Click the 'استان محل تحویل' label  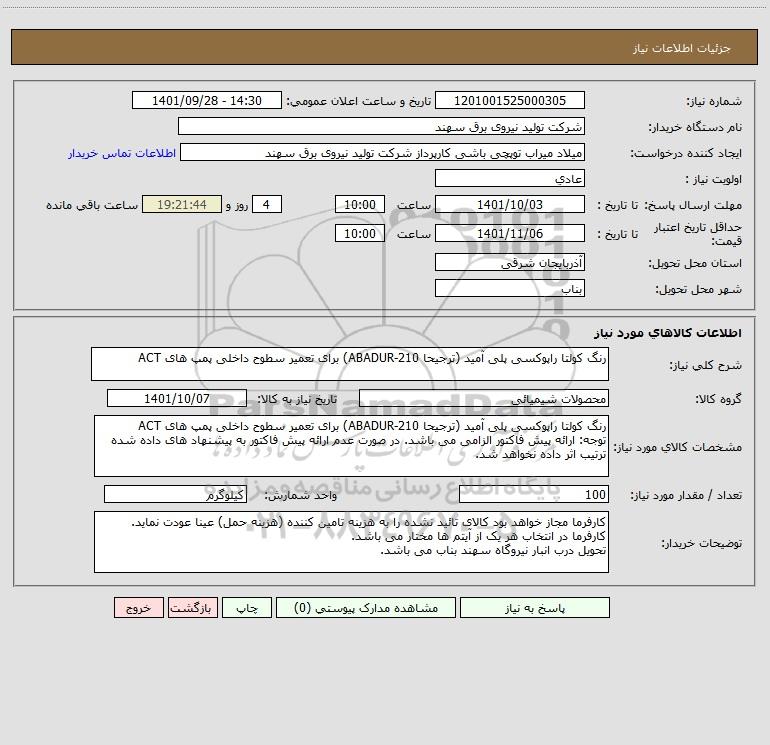695,264
